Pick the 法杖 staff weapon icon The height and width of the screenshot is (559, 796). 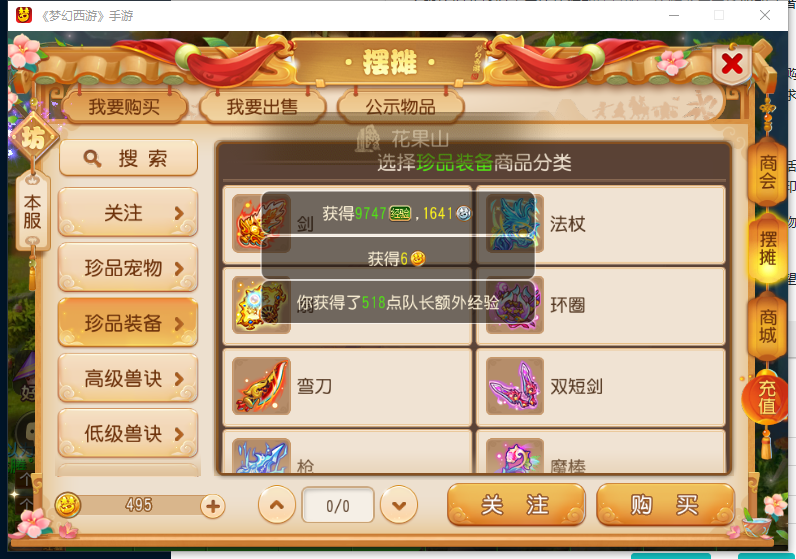click(515, 223)
